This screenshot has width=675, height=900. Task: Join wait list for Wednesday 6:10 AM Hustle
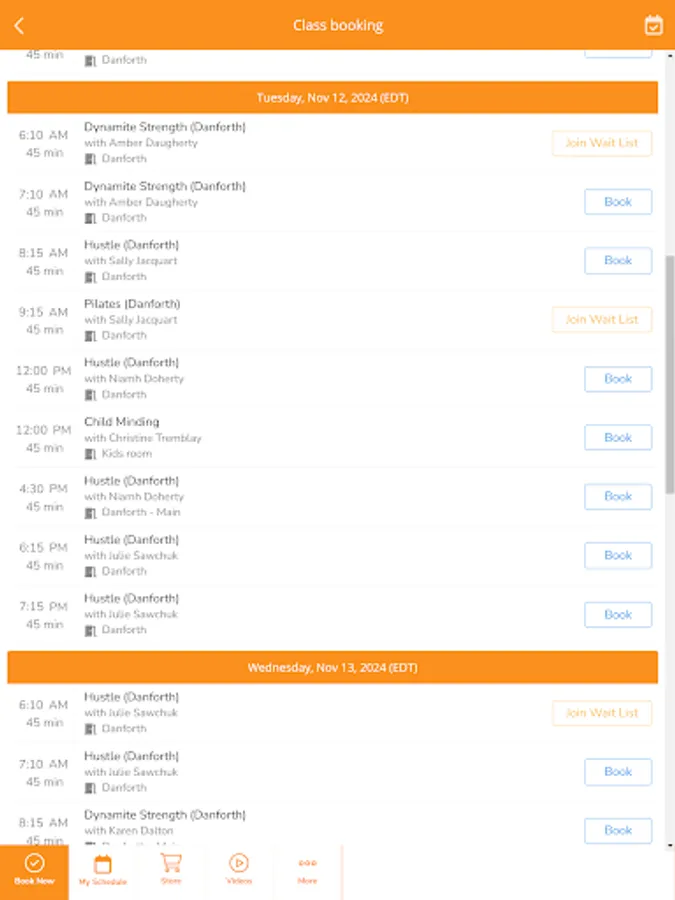pyautogui.click(x=602, y=713)
